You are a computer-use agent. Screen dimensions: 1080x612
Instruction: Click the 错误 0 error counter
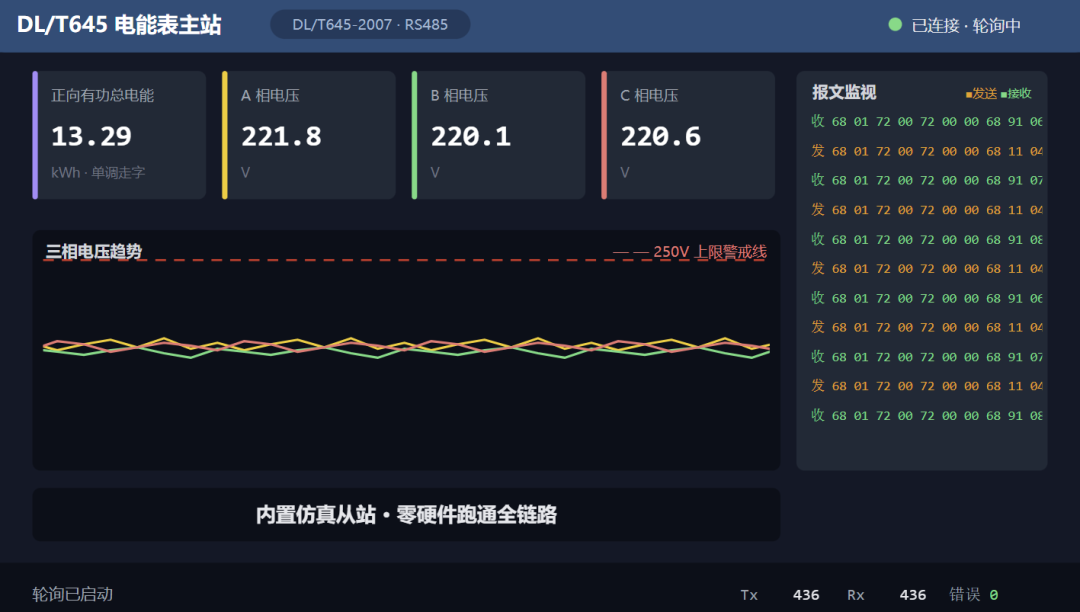(x=973, y=594)
